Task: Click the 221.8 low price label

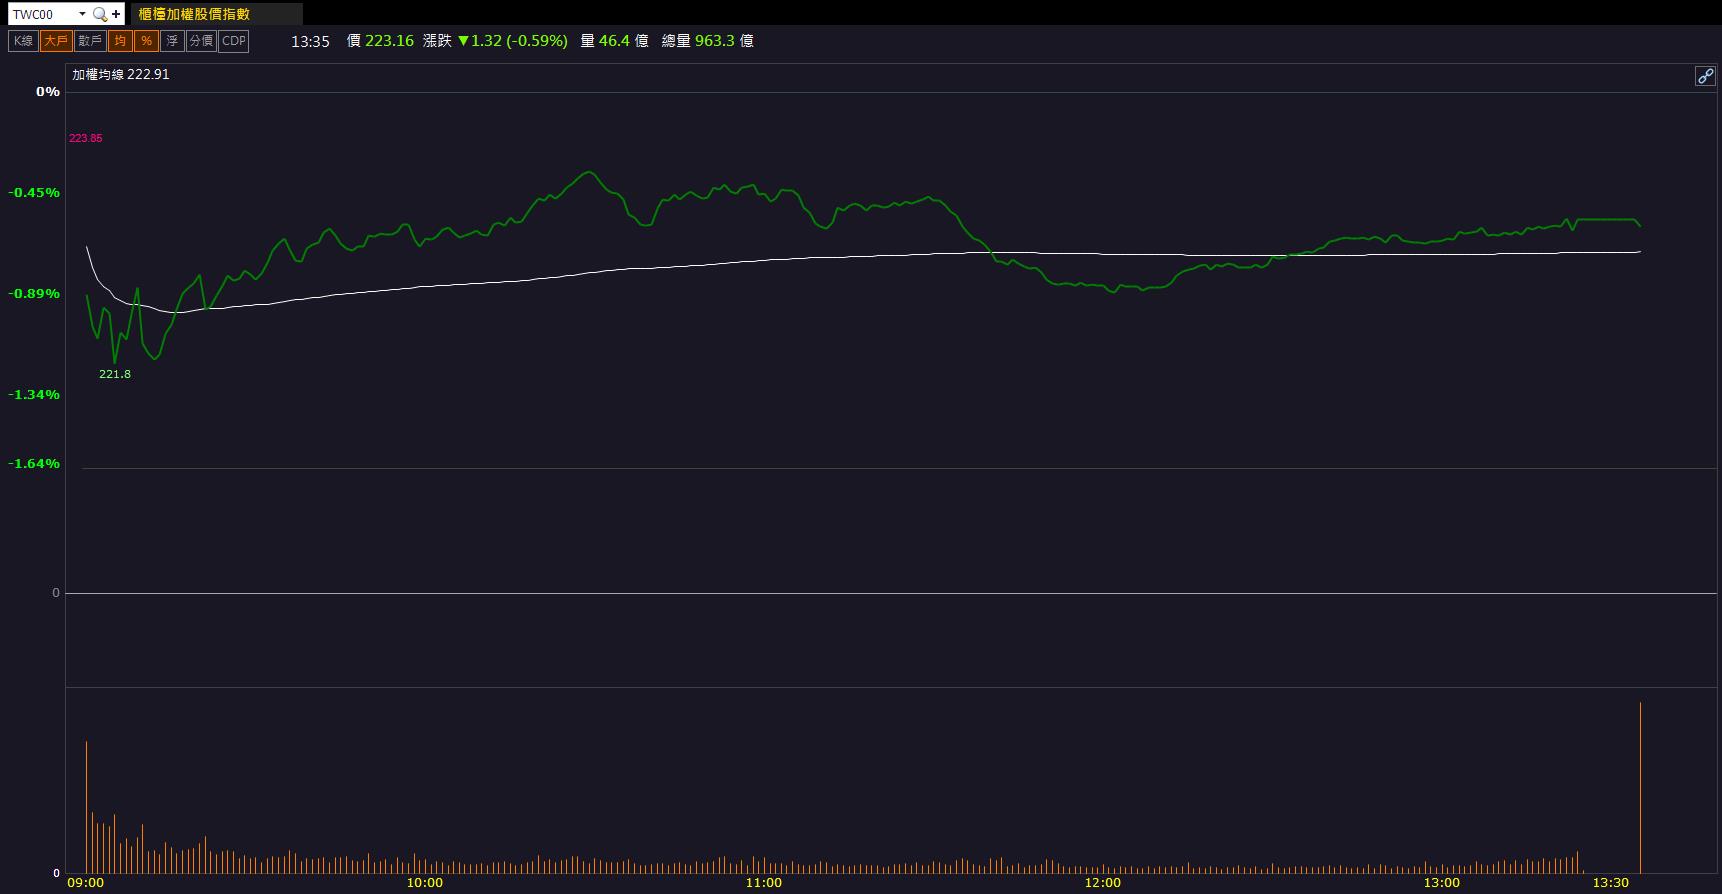Action: tap(115, 374)
